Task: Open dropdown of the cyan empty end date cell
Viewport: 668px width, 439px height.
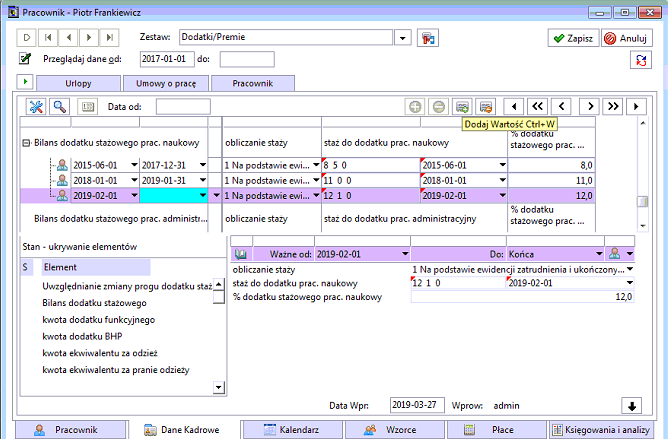Action: click(203, 196)
